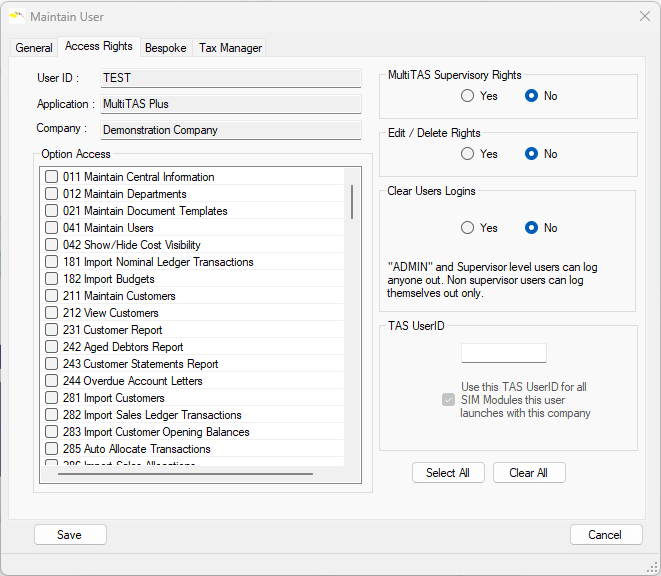
Task: Close the Maintain User dialog window
Action: tap(643, 16)
